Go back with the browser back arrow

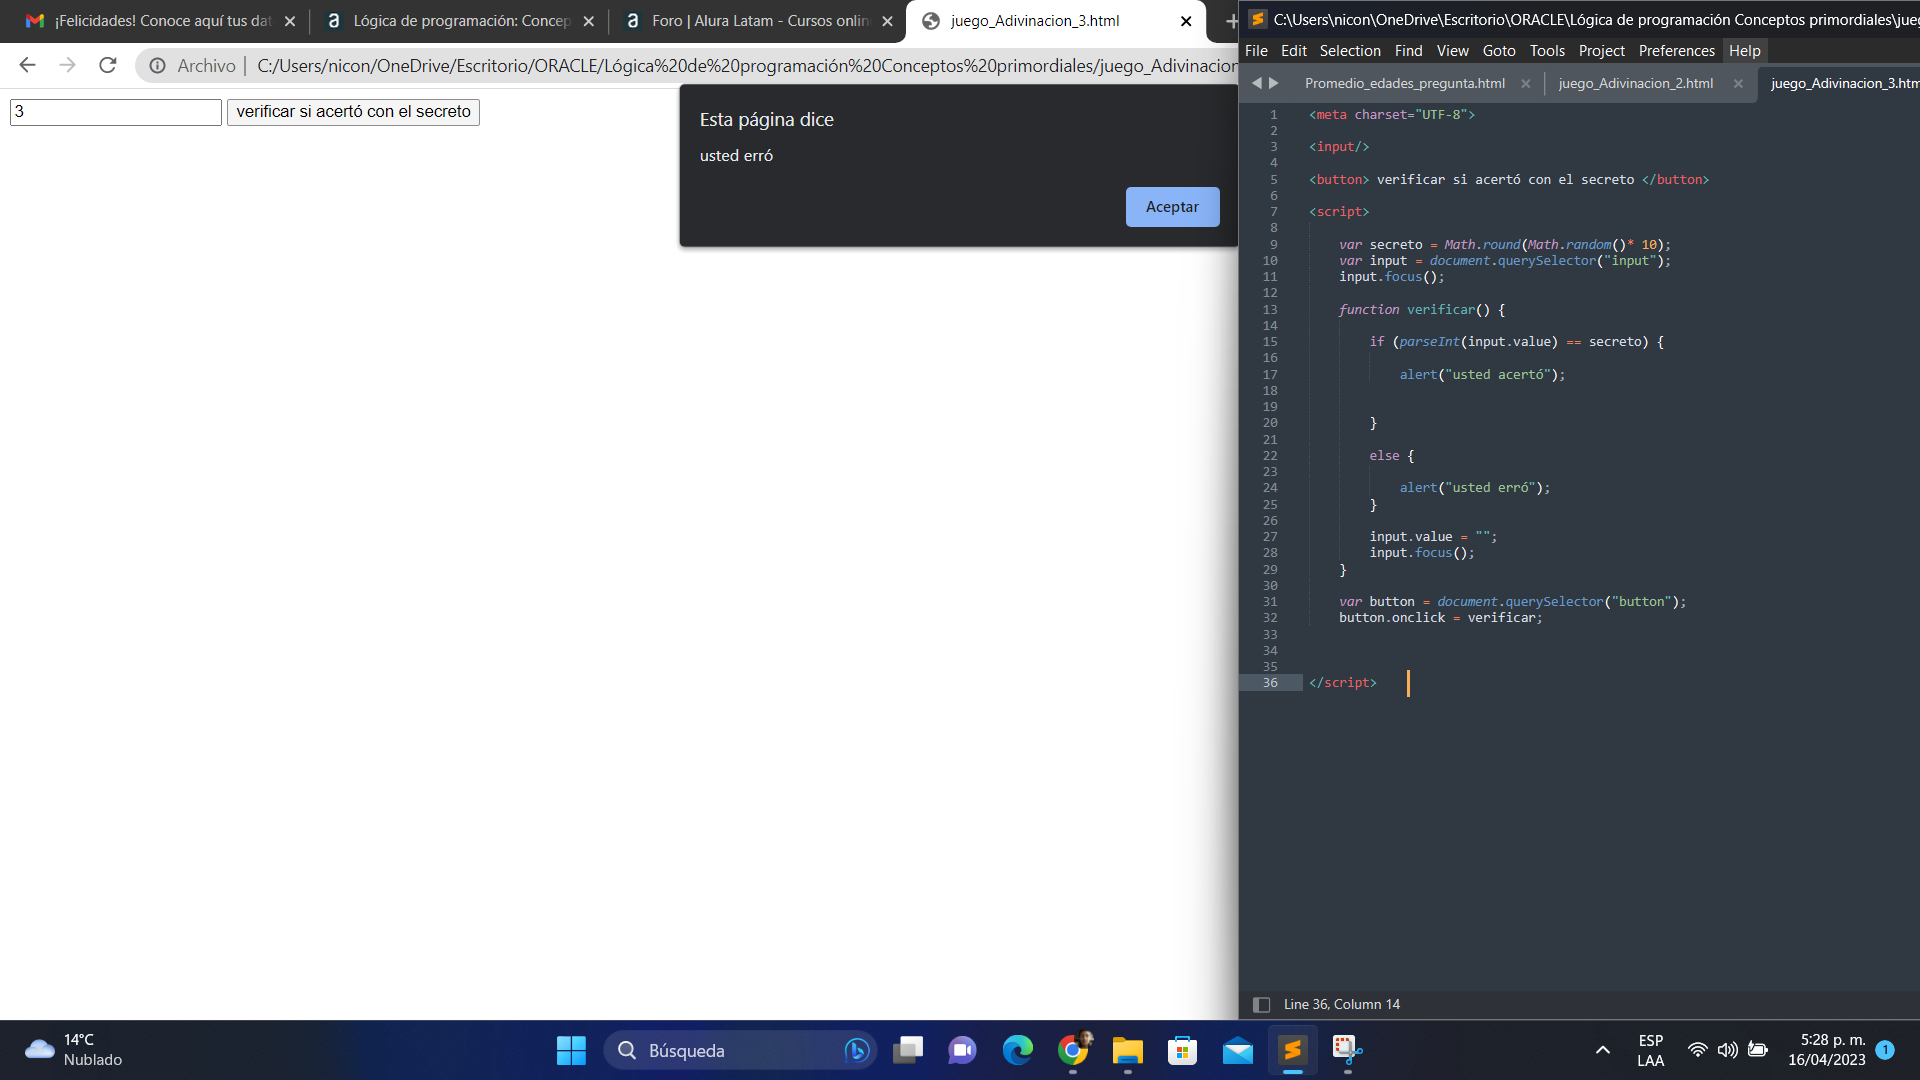click(x=27, y=66)
